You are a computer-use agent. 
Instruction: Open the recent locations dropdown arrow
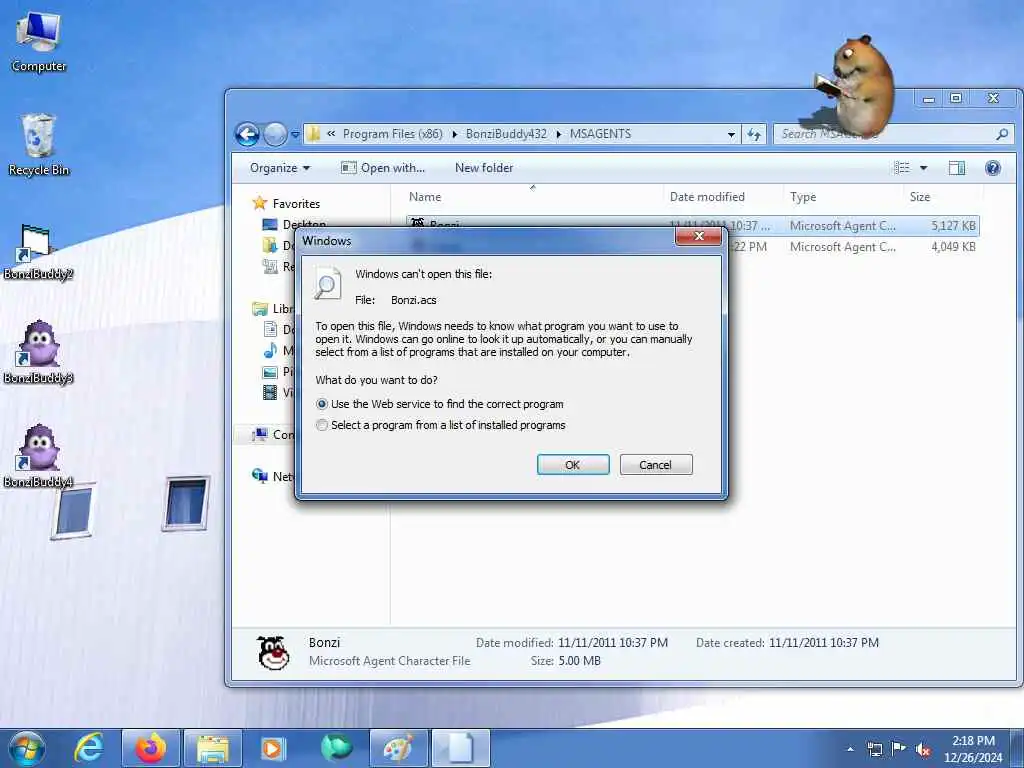pos(295,135)
